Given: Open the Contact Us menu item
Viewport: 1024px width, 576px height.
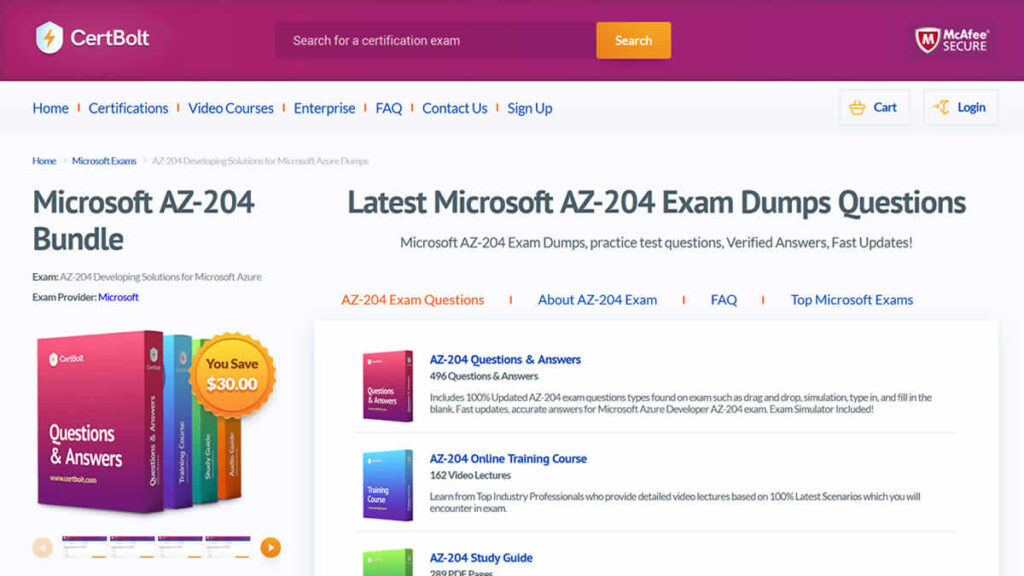Looking at the screenshot, I should (455, 108).
